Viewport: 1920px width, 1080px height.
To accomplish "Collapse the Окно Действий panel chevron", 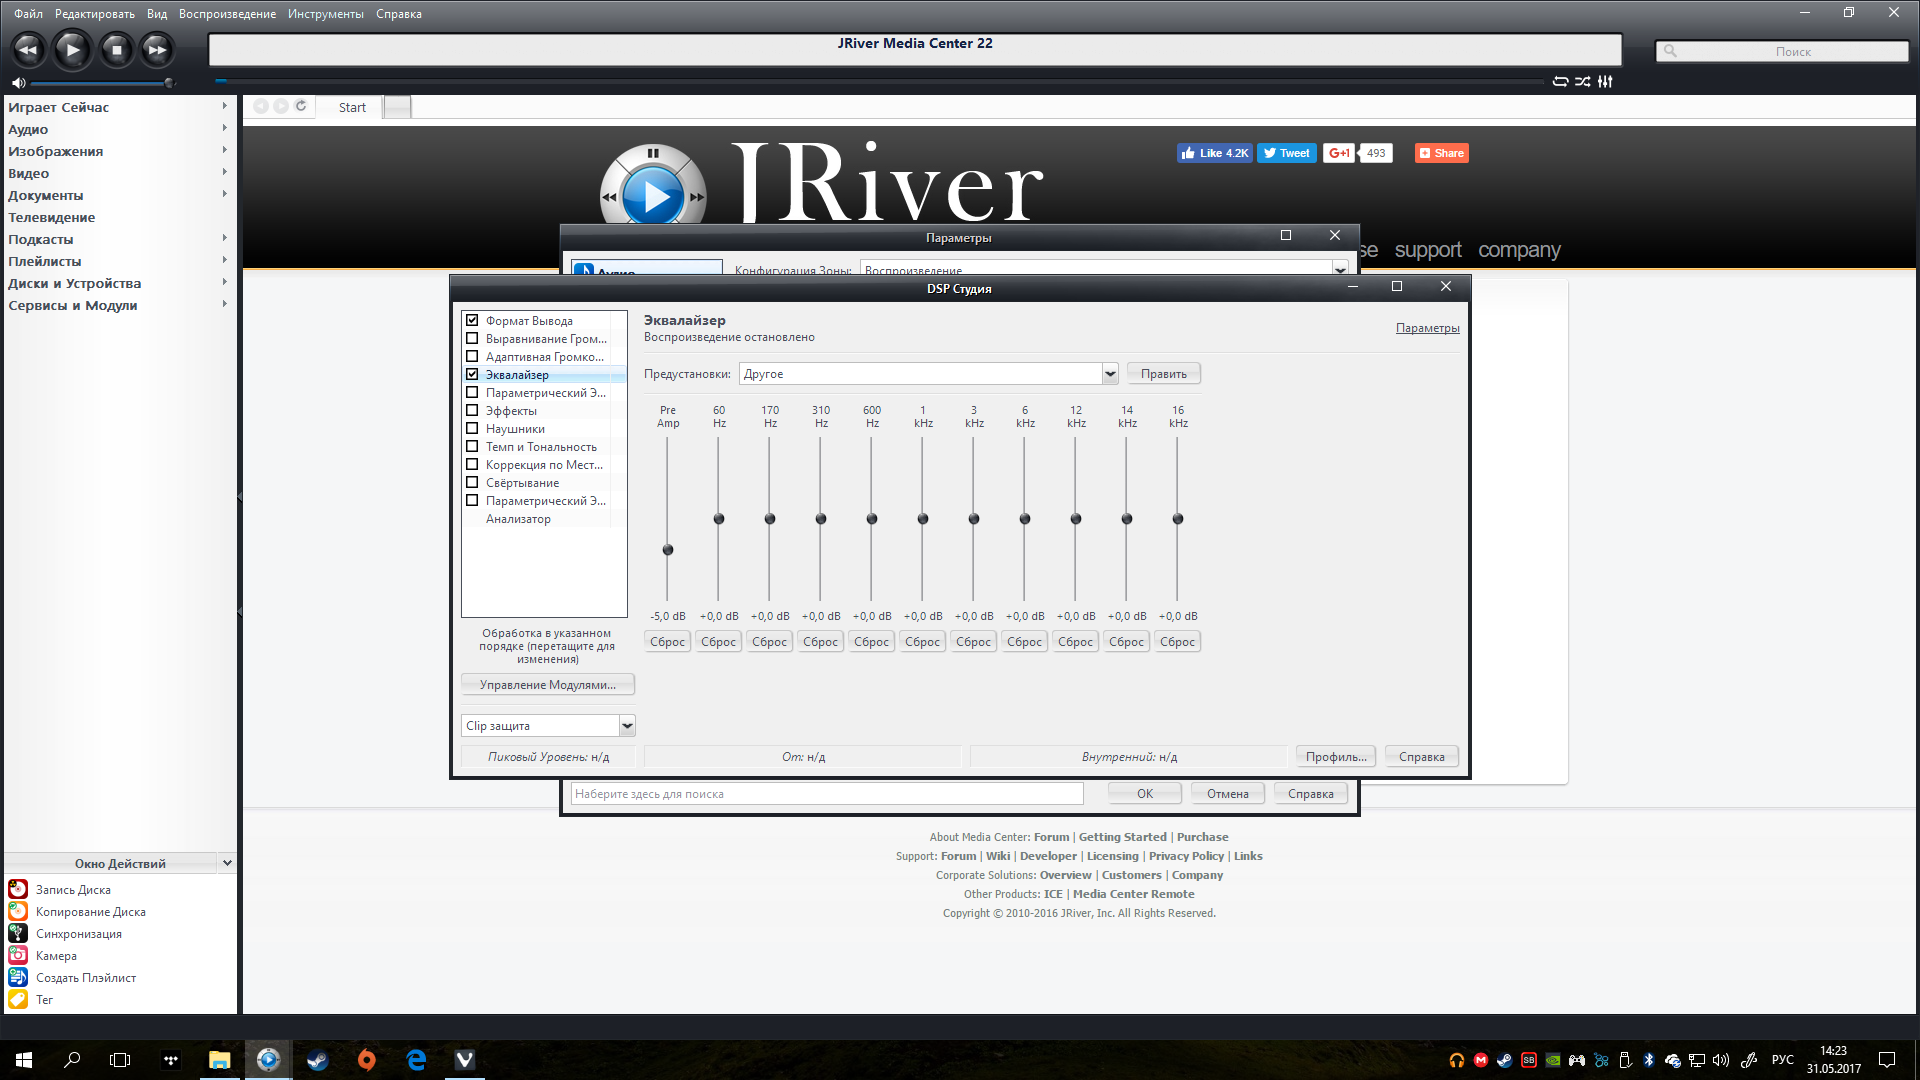I will pyautogui.click(x=227, y=863).
